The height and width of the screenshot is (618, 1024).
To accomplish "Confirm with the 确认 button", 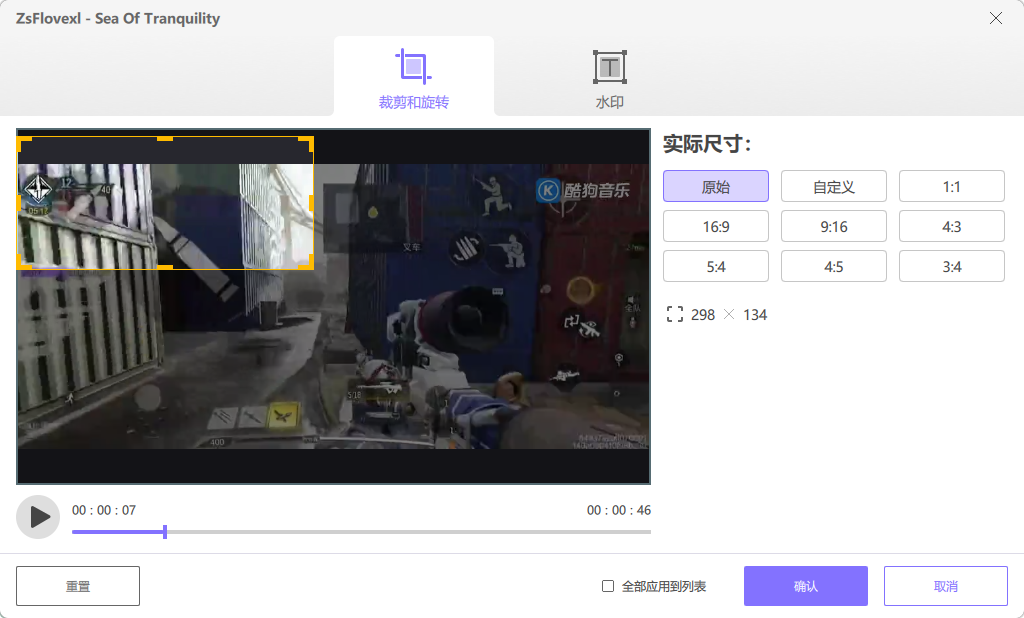I will click(x=806, y=586).
